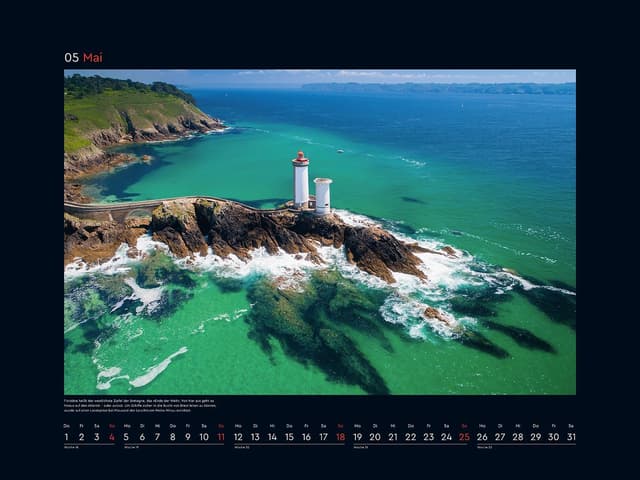Click the weekday abbreviation above date 31
The height and width of the screenshot is (480, 640).
[571, 426]
